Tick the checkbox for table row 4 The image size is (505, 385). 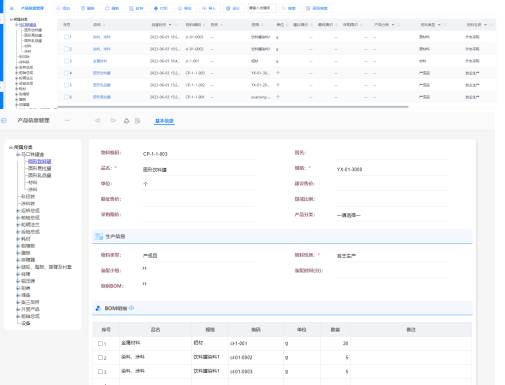(66, 73)
